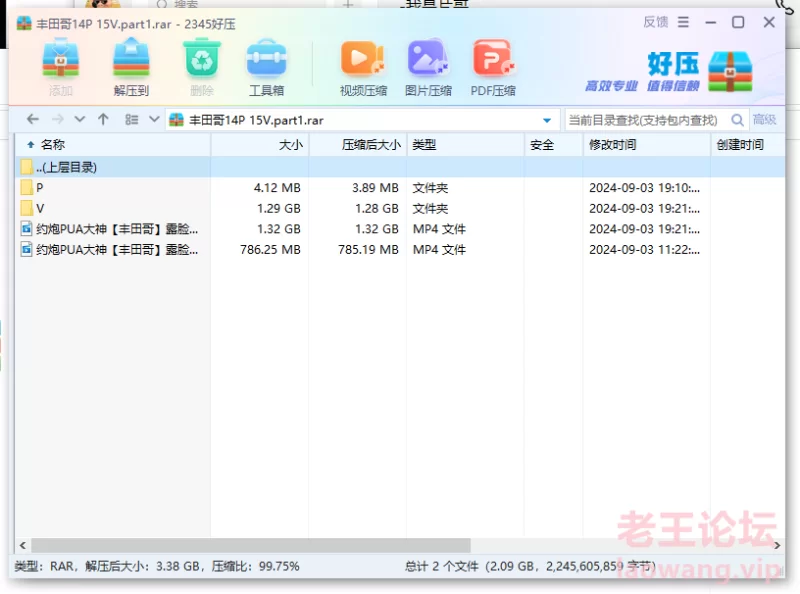
Task: Expand the view mode dropdown chevron
Action: (x=154, y=119)
